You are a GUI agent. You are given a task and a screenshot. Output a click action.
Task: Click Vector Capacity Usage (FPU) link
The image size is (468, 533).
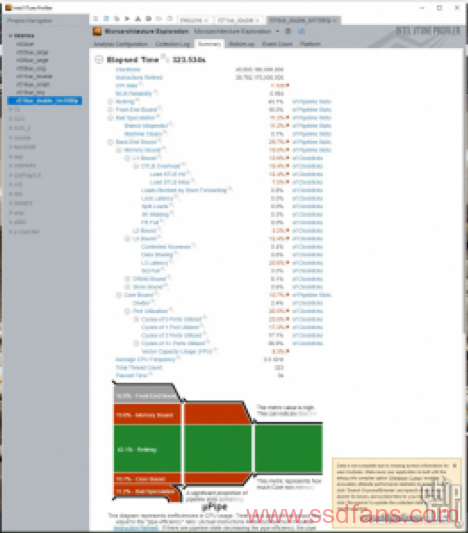pyautogui.click(x=177, y=351)
